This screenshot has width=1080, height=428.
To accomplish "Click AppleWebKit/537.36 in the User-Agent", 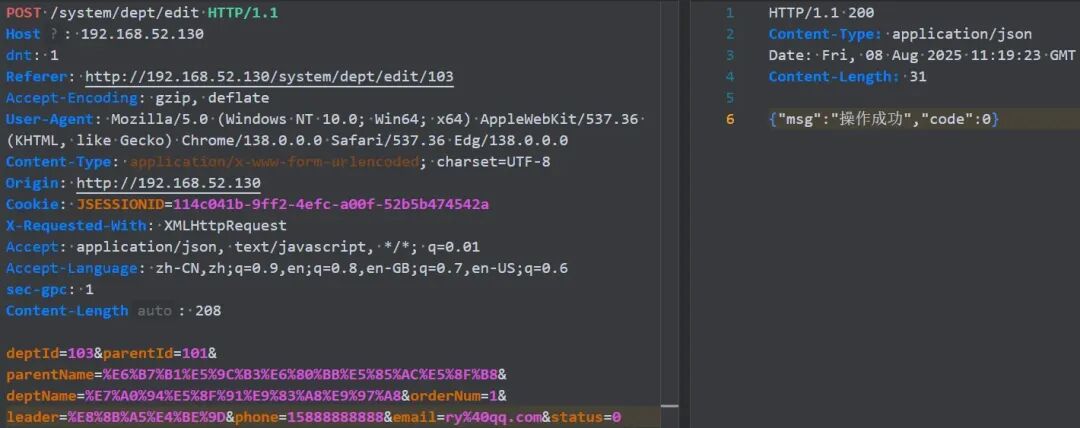I will tap(559, 119).
